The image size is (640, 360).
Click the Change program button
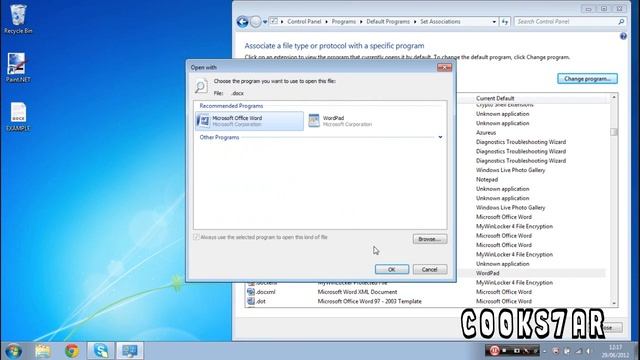[587, 79]
